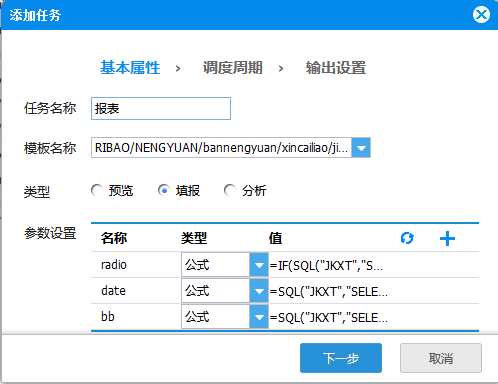Click the bb parameter formula value
Image resolution: width=498 pixels, height=384 pixels.
329,317
